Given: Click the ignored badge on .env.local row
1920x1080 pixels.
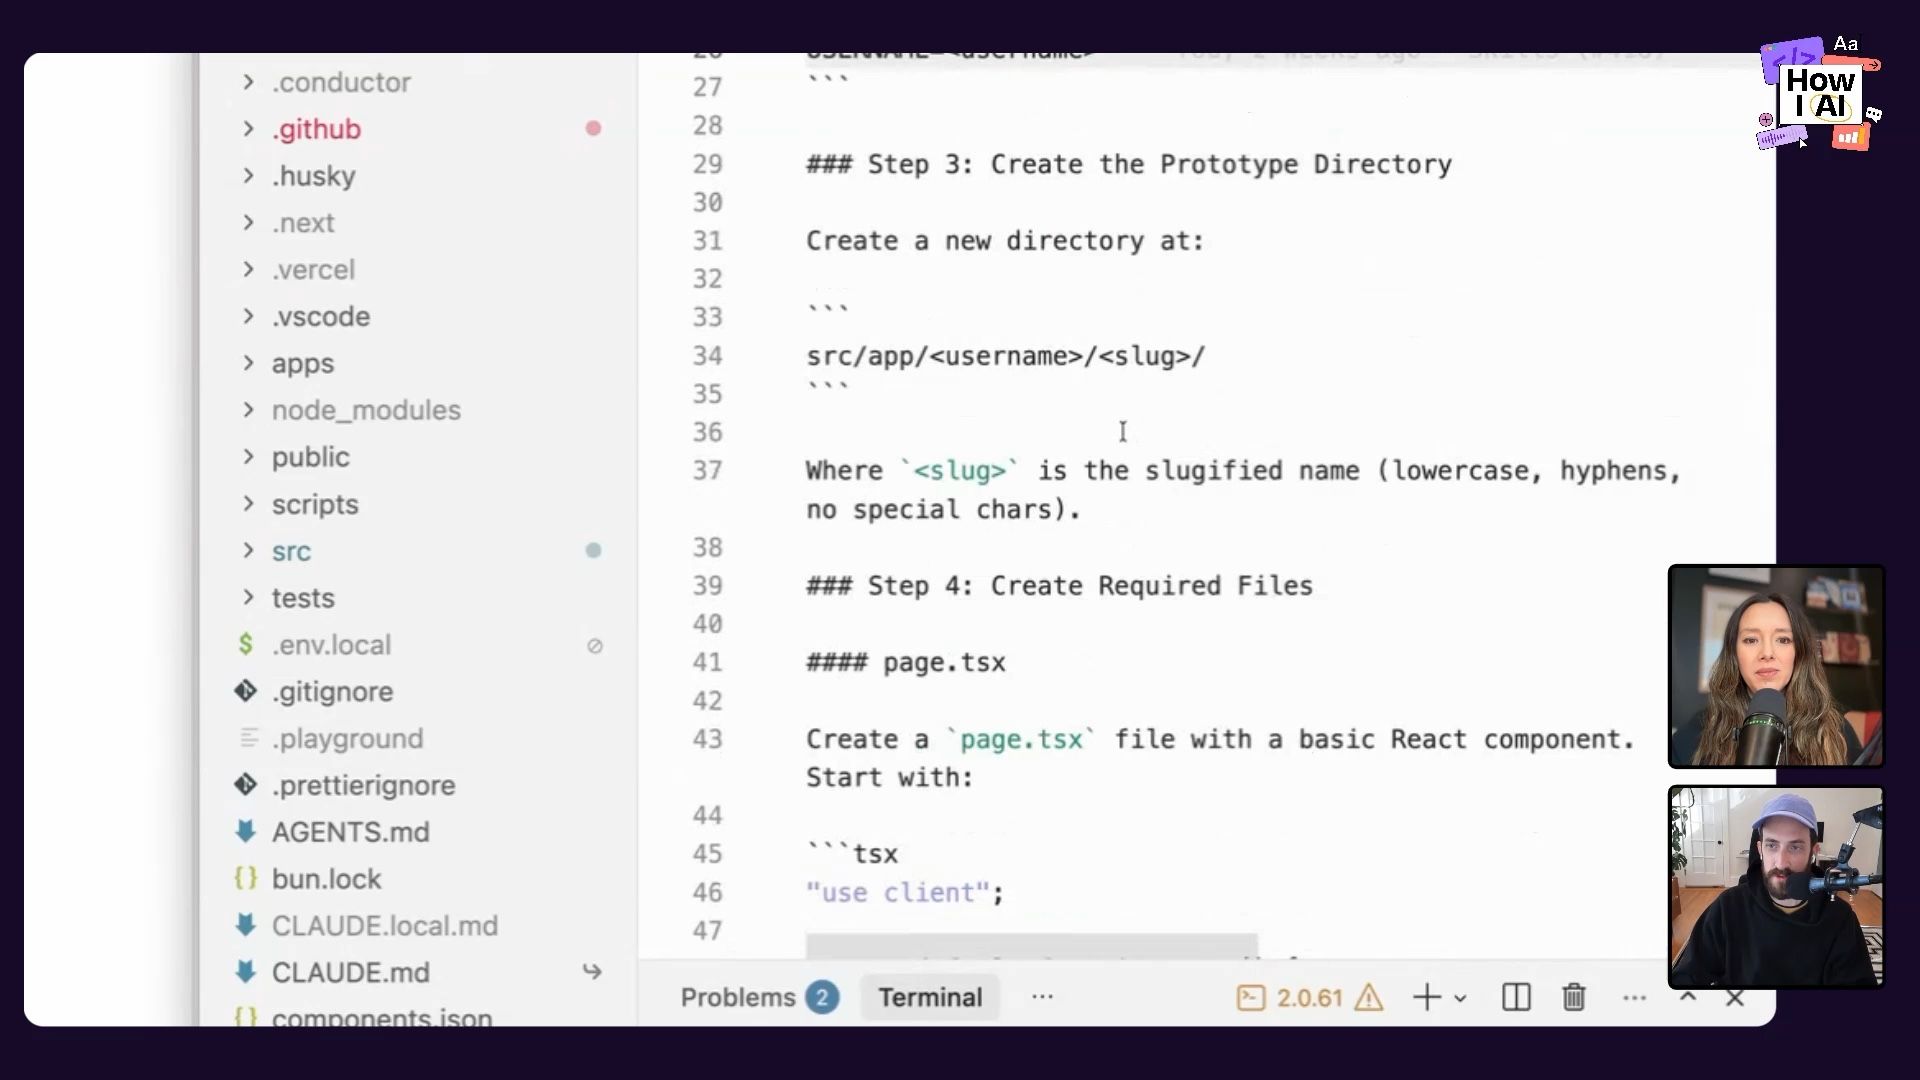Looking at the screenshot, I should pyautogui.click(x=594, y=646).
